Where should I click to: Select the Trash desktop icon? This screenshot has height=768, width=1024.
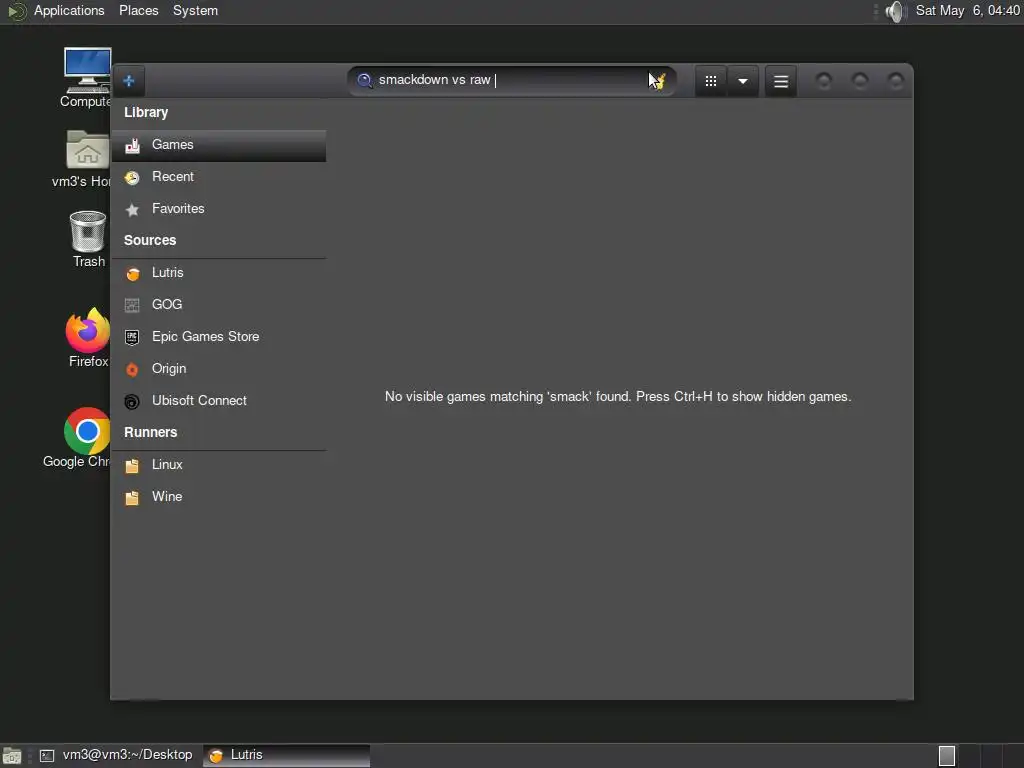coord(88,239)
